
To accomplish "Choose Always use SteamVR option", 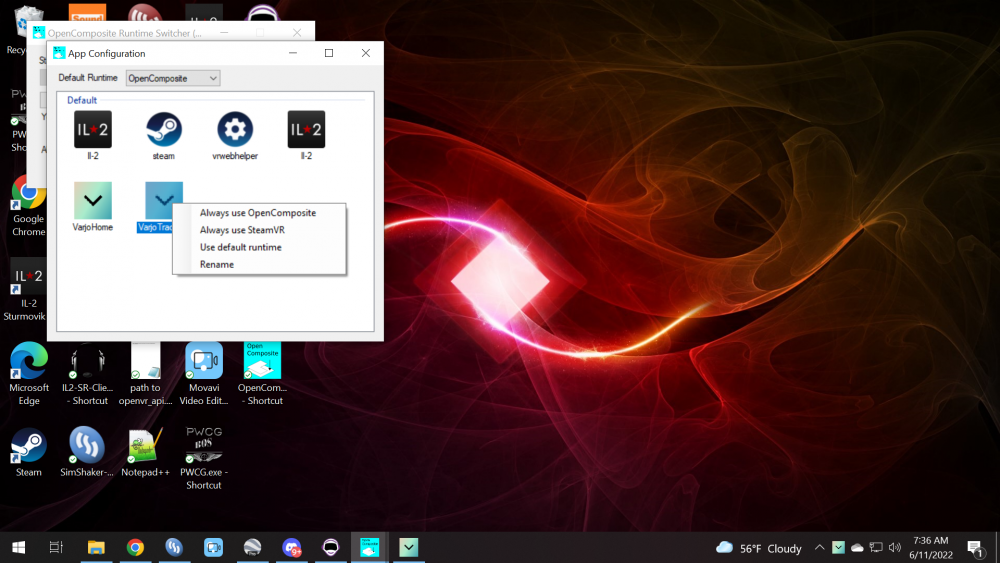I will tap(242, 230).
